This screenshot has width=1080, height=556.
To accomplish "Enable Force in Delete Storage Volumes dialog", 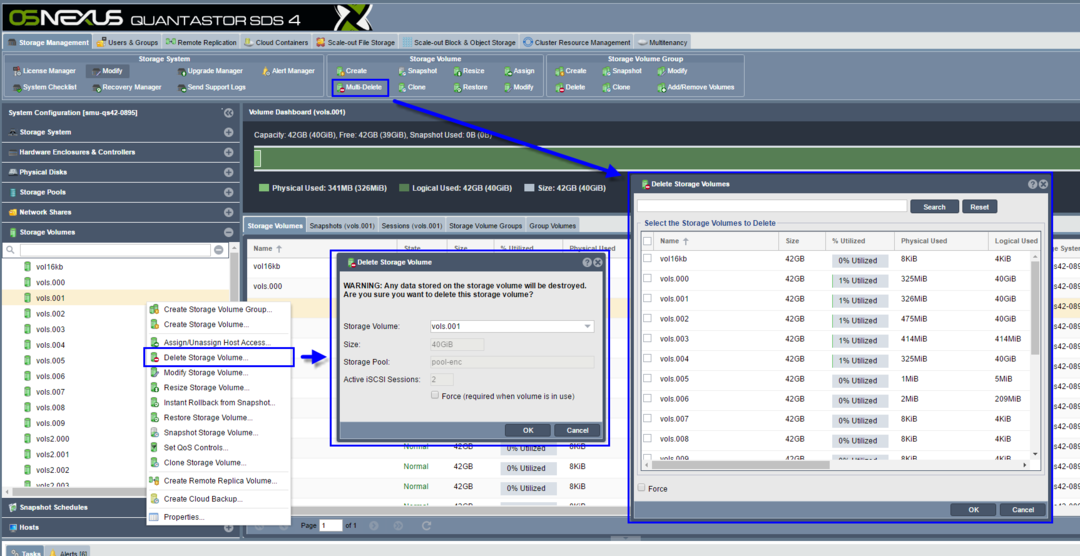I will point(642,488).
